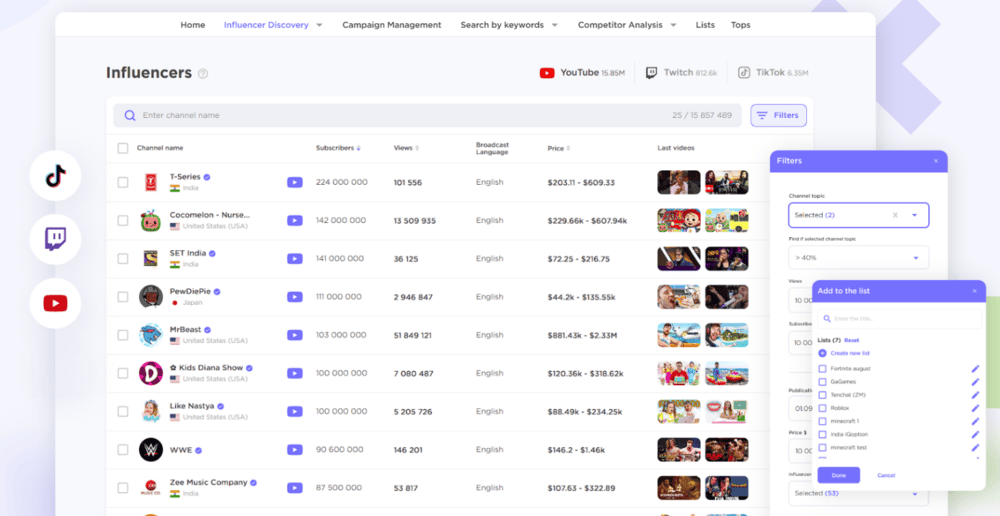
Task: Open the Lists page in navigation
Action: pyautogui.click(x=705, y=25)
